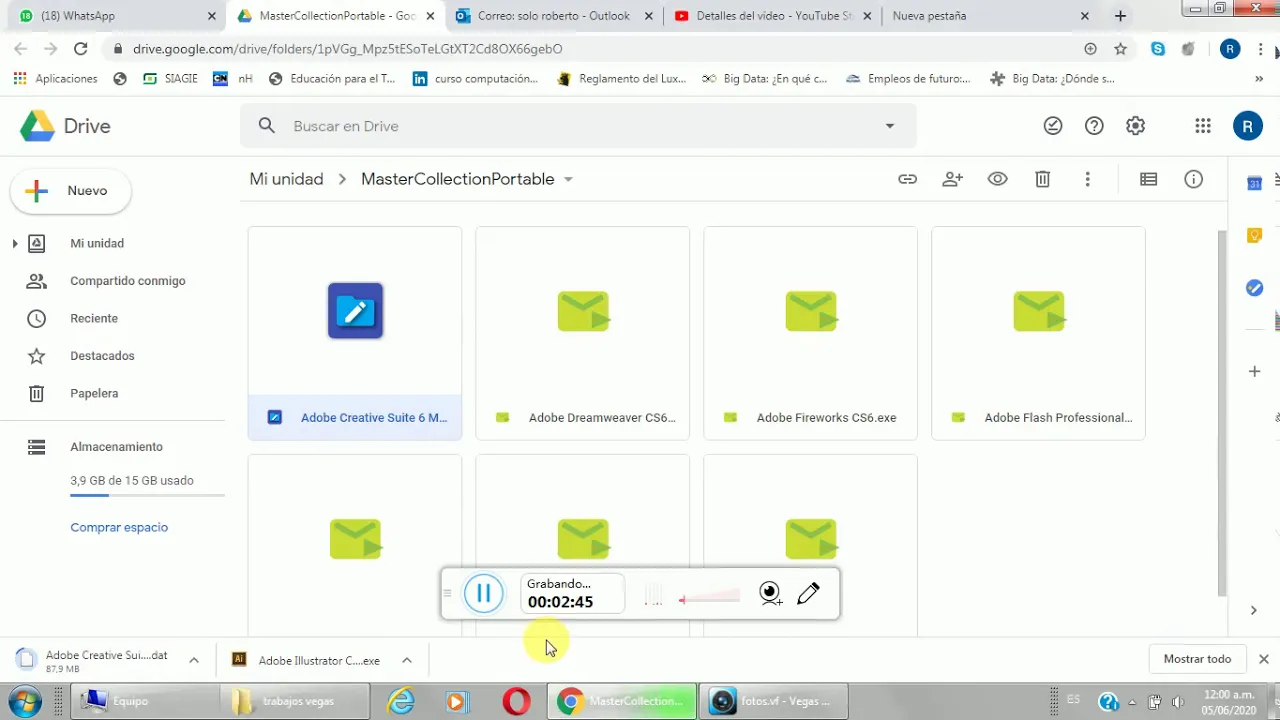Open the offline ready checkmark icon
1280x720 pixels.
click(1053, 126)
